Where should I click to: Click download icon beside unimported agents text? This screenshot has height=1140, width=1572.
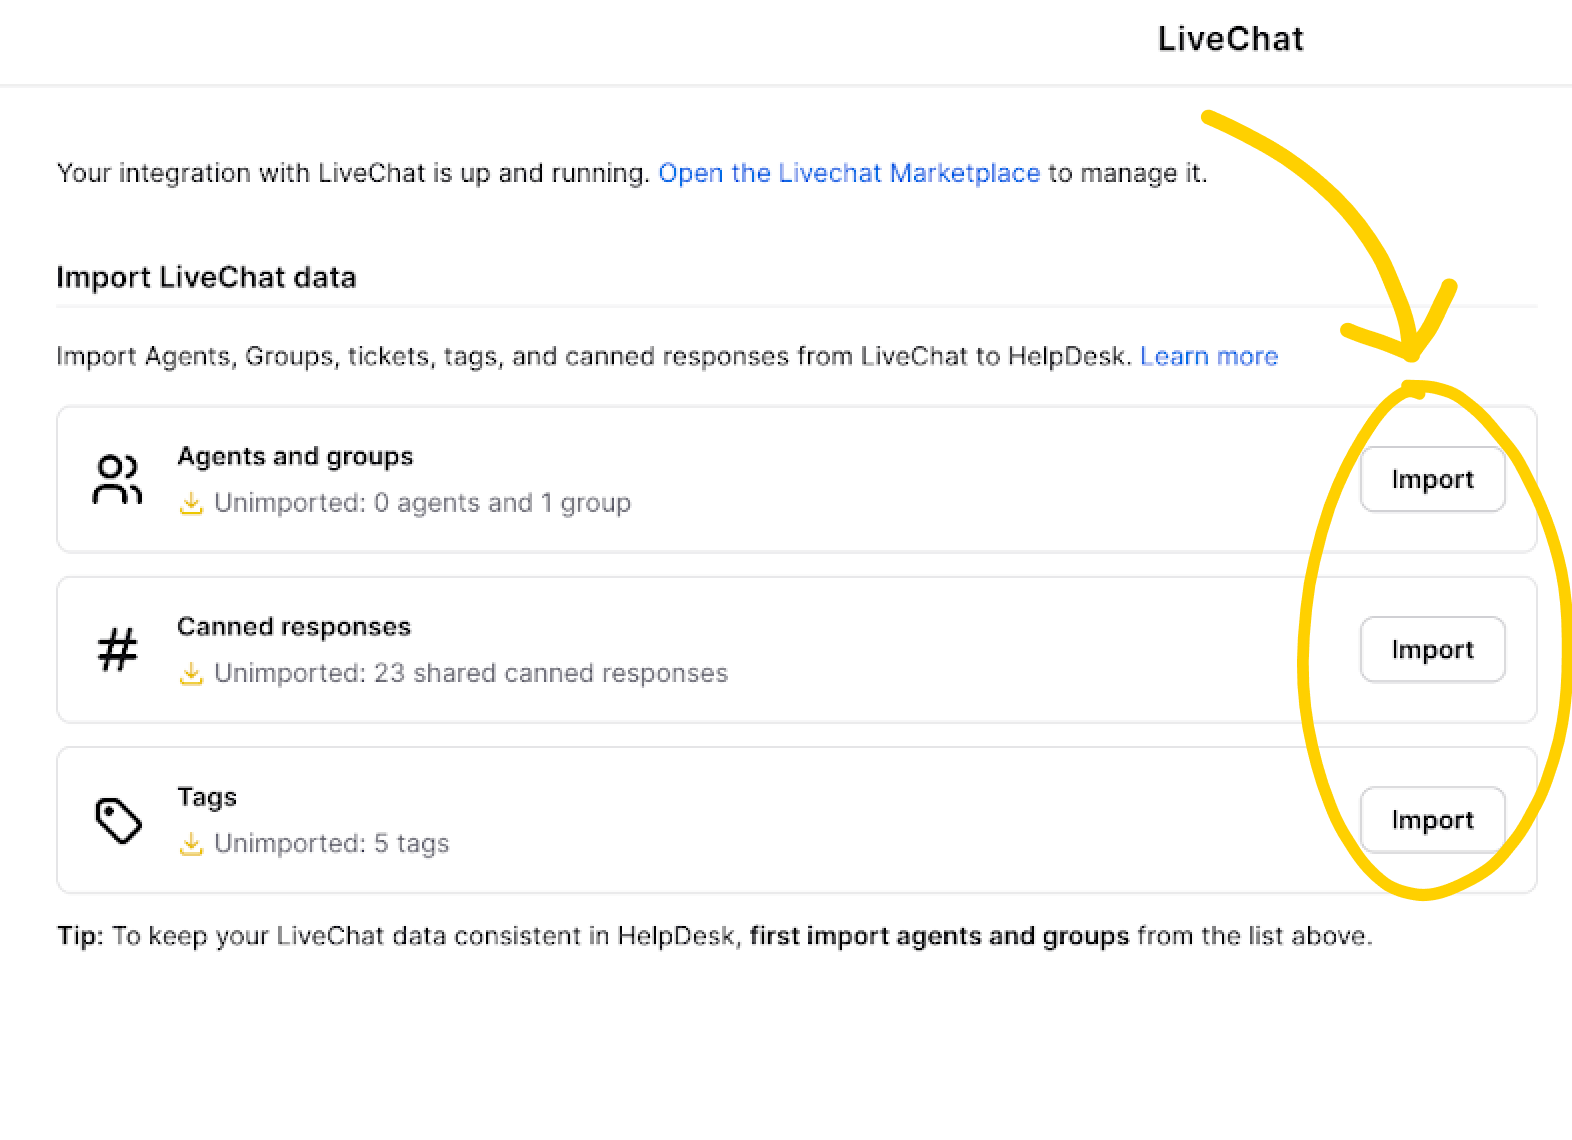(x=191, y=503)
